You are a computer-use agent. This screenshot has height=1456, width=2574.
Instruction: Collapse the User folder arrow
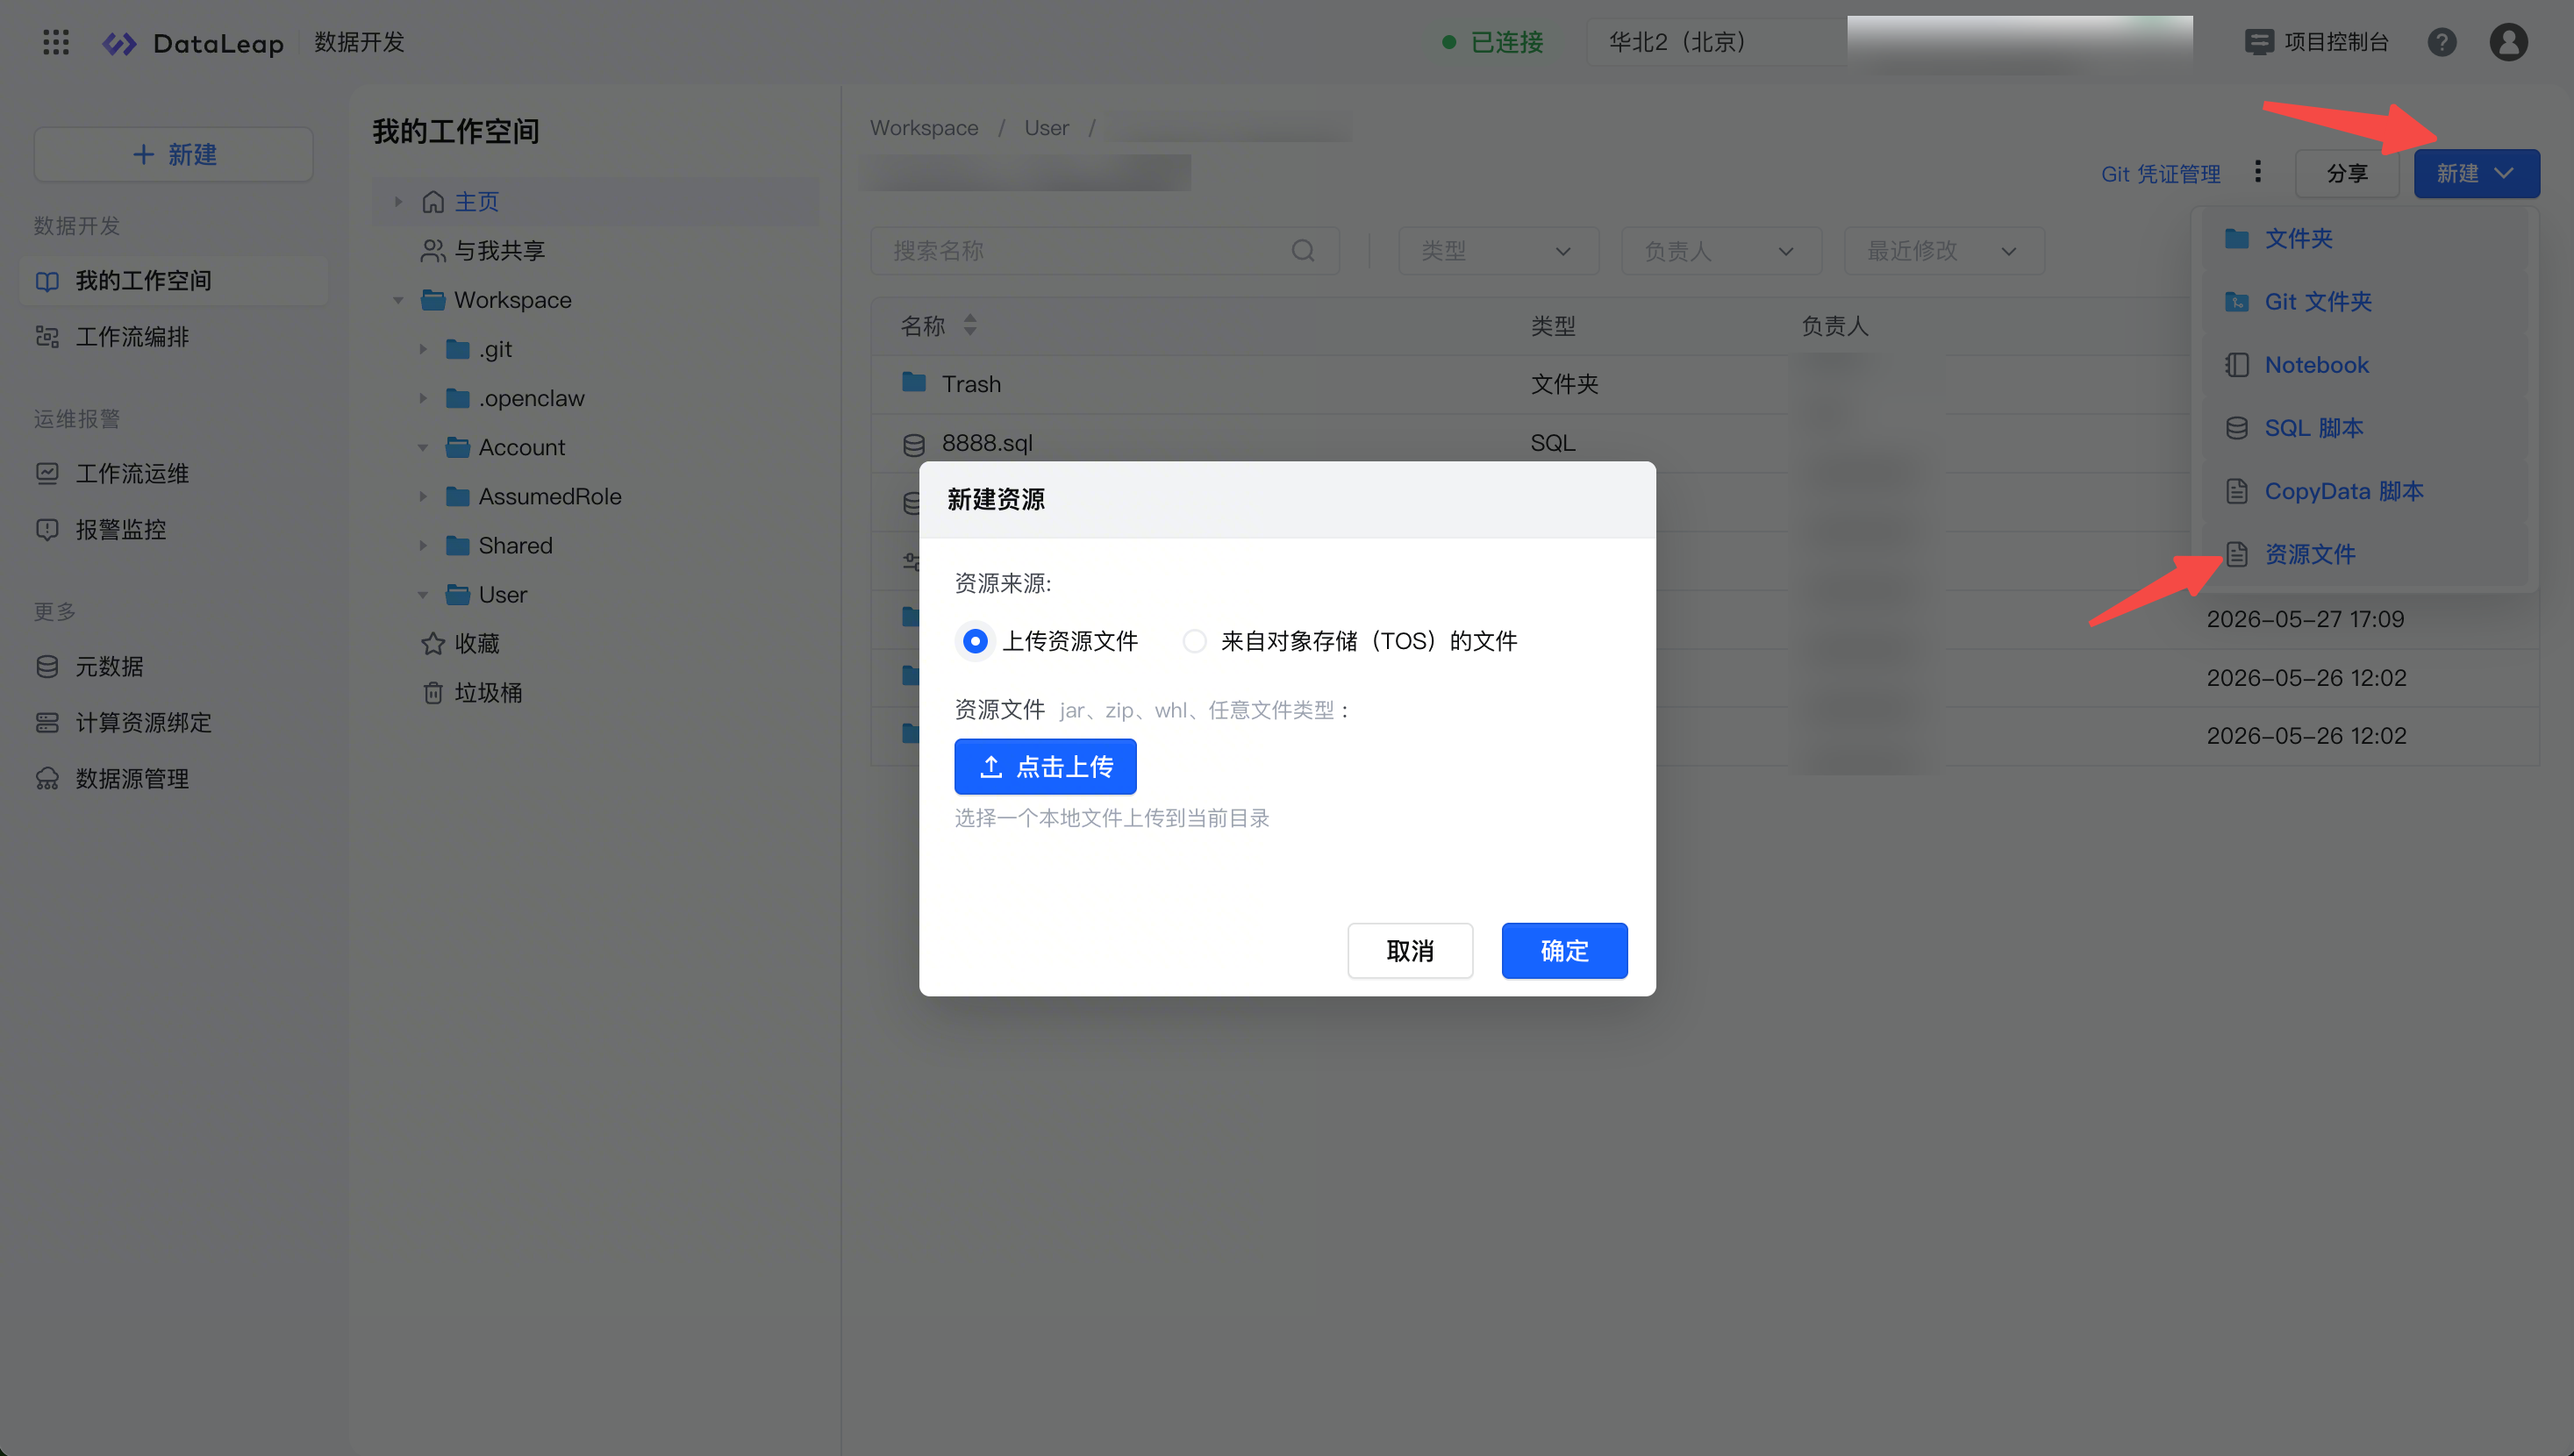[423, 594]
